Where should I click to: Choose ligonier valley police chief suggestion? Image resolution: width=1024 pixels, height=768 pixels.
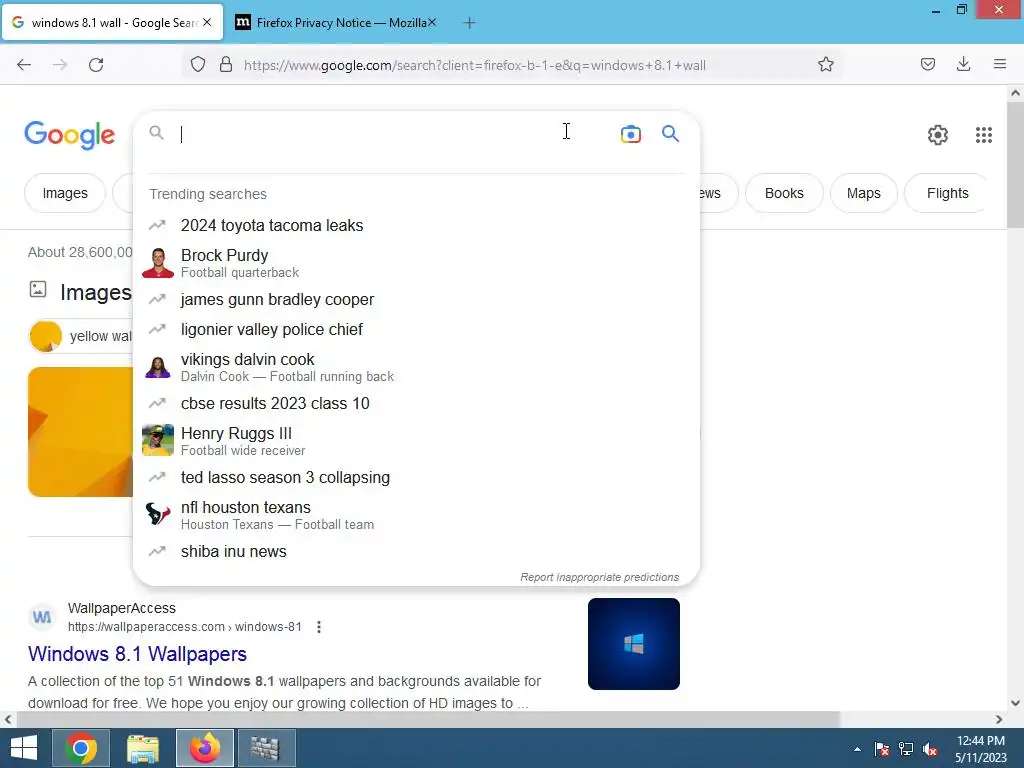tap(416, 329)
